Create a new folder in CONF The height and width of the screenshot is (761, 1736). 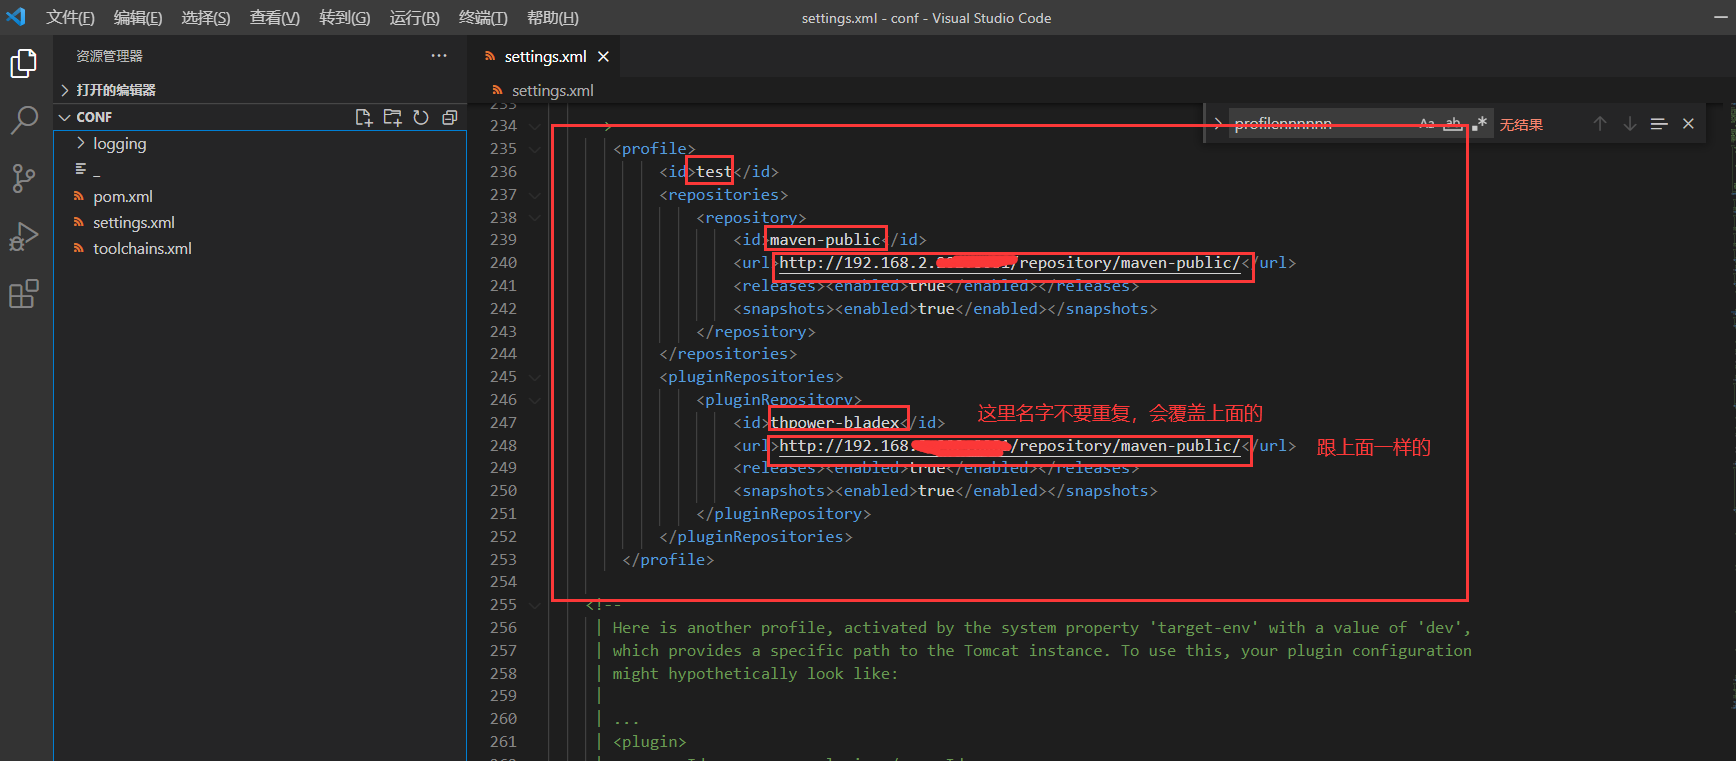point(393,117)
